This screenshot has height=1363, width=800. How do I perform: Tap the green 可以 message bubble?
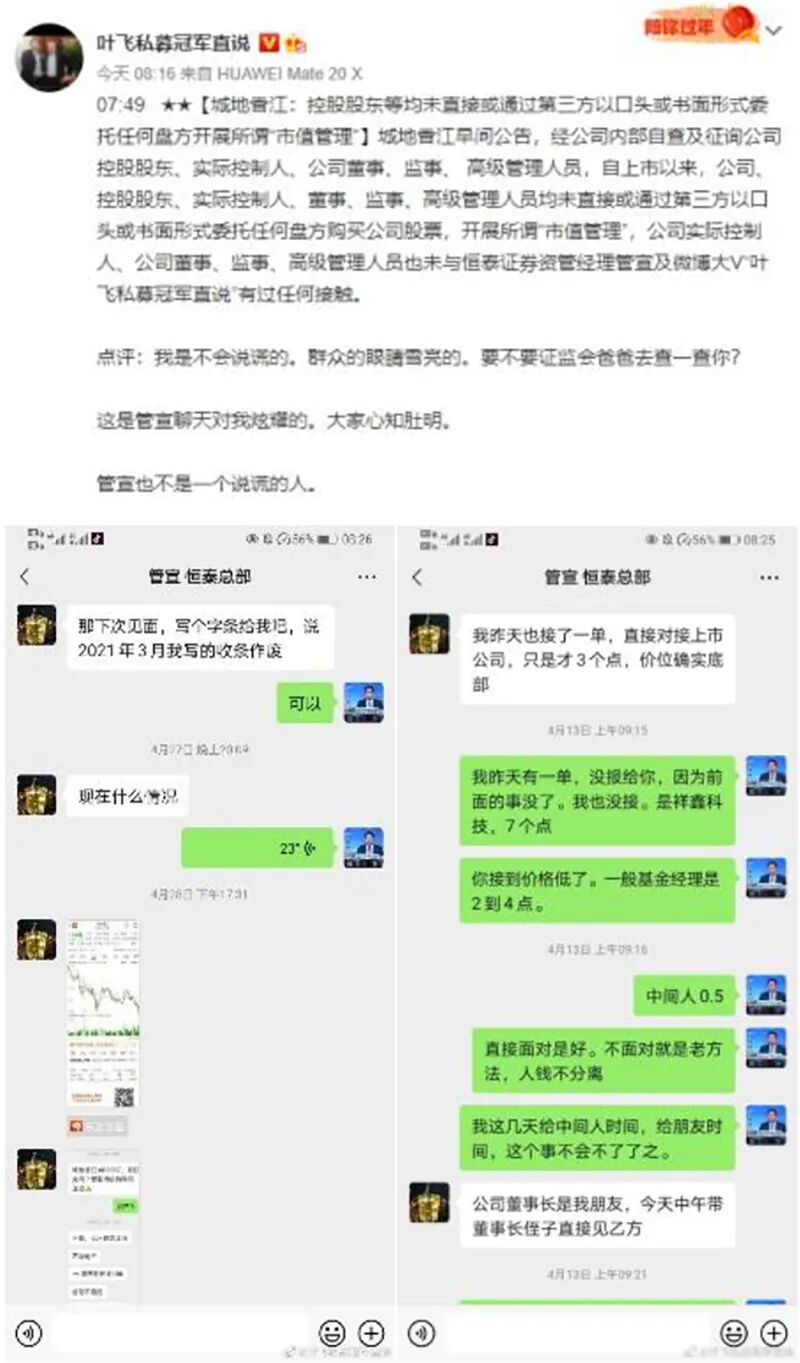click(305, 704)
